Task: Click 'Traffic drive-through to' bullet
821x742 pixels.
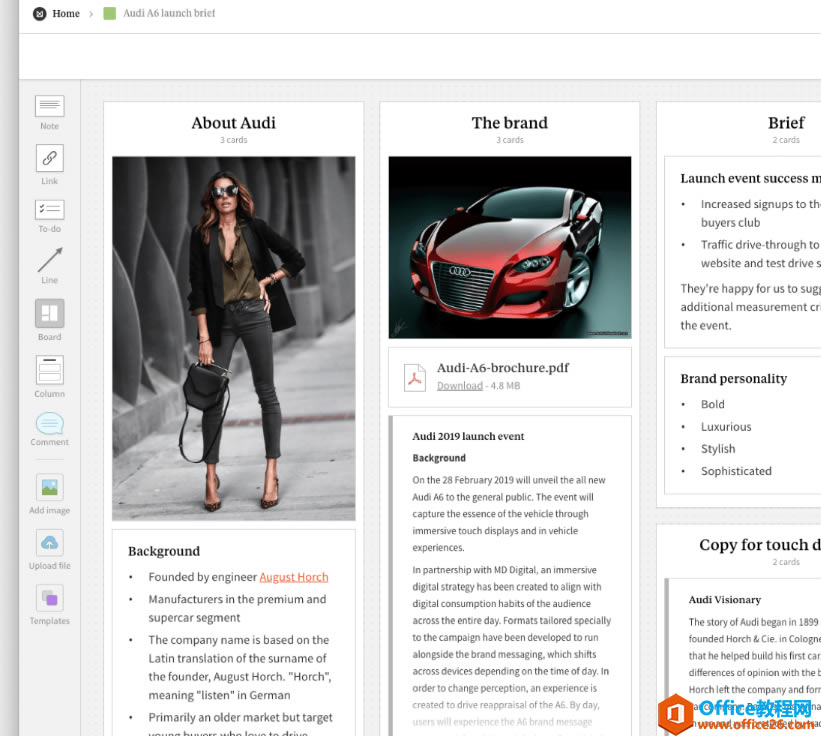Action: (x=761, y=254)
